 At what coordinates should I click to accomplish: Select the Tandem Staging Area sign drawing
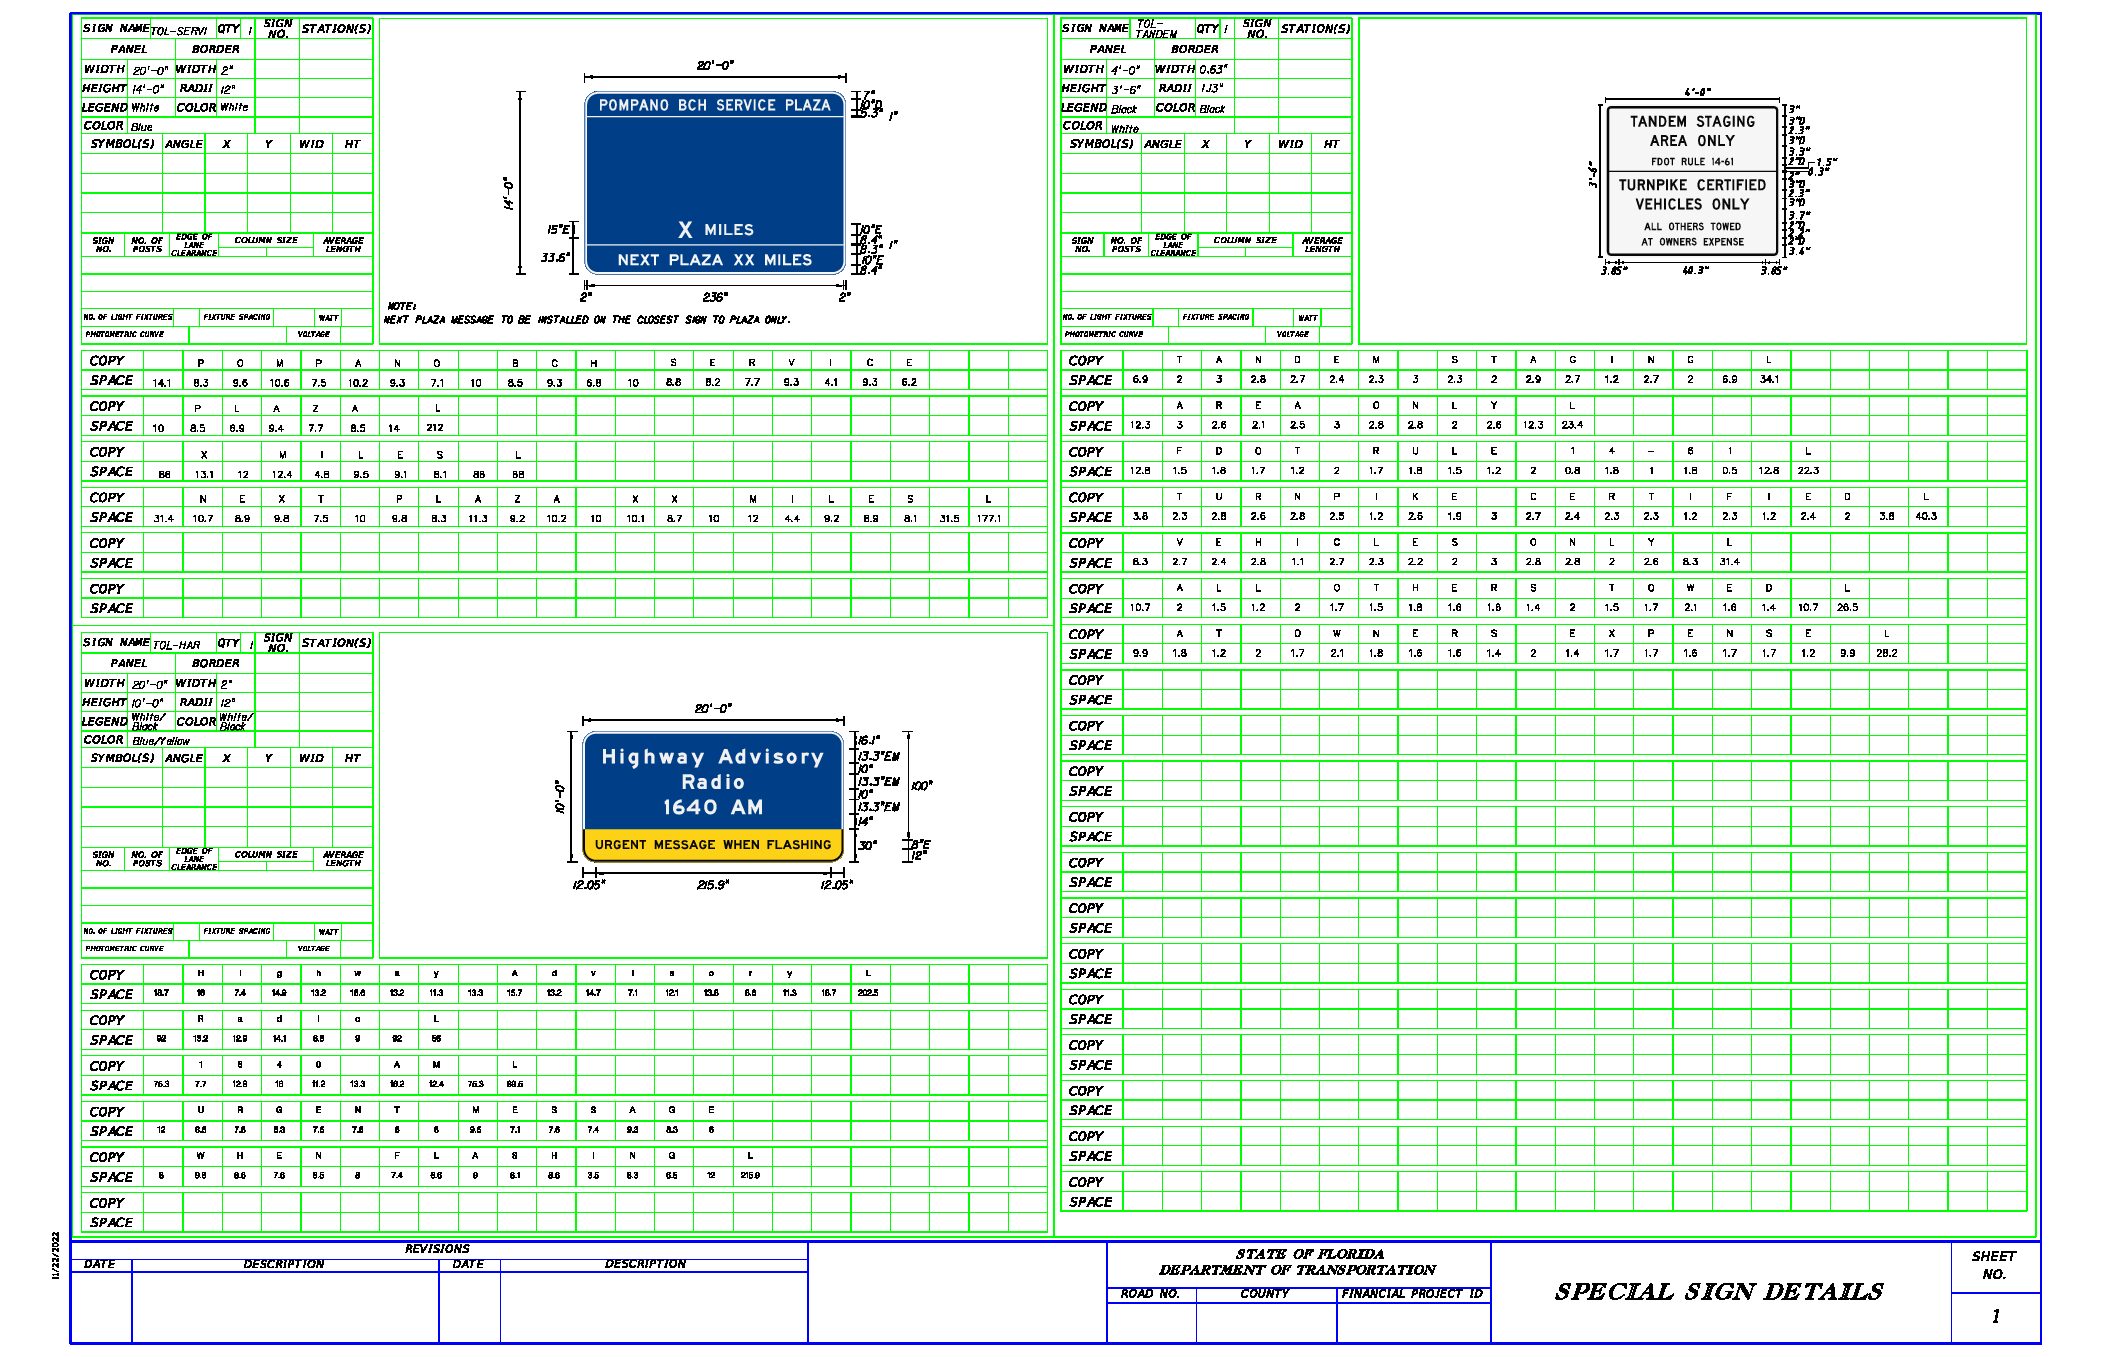pyautogui.click(x=1692, y=181)
